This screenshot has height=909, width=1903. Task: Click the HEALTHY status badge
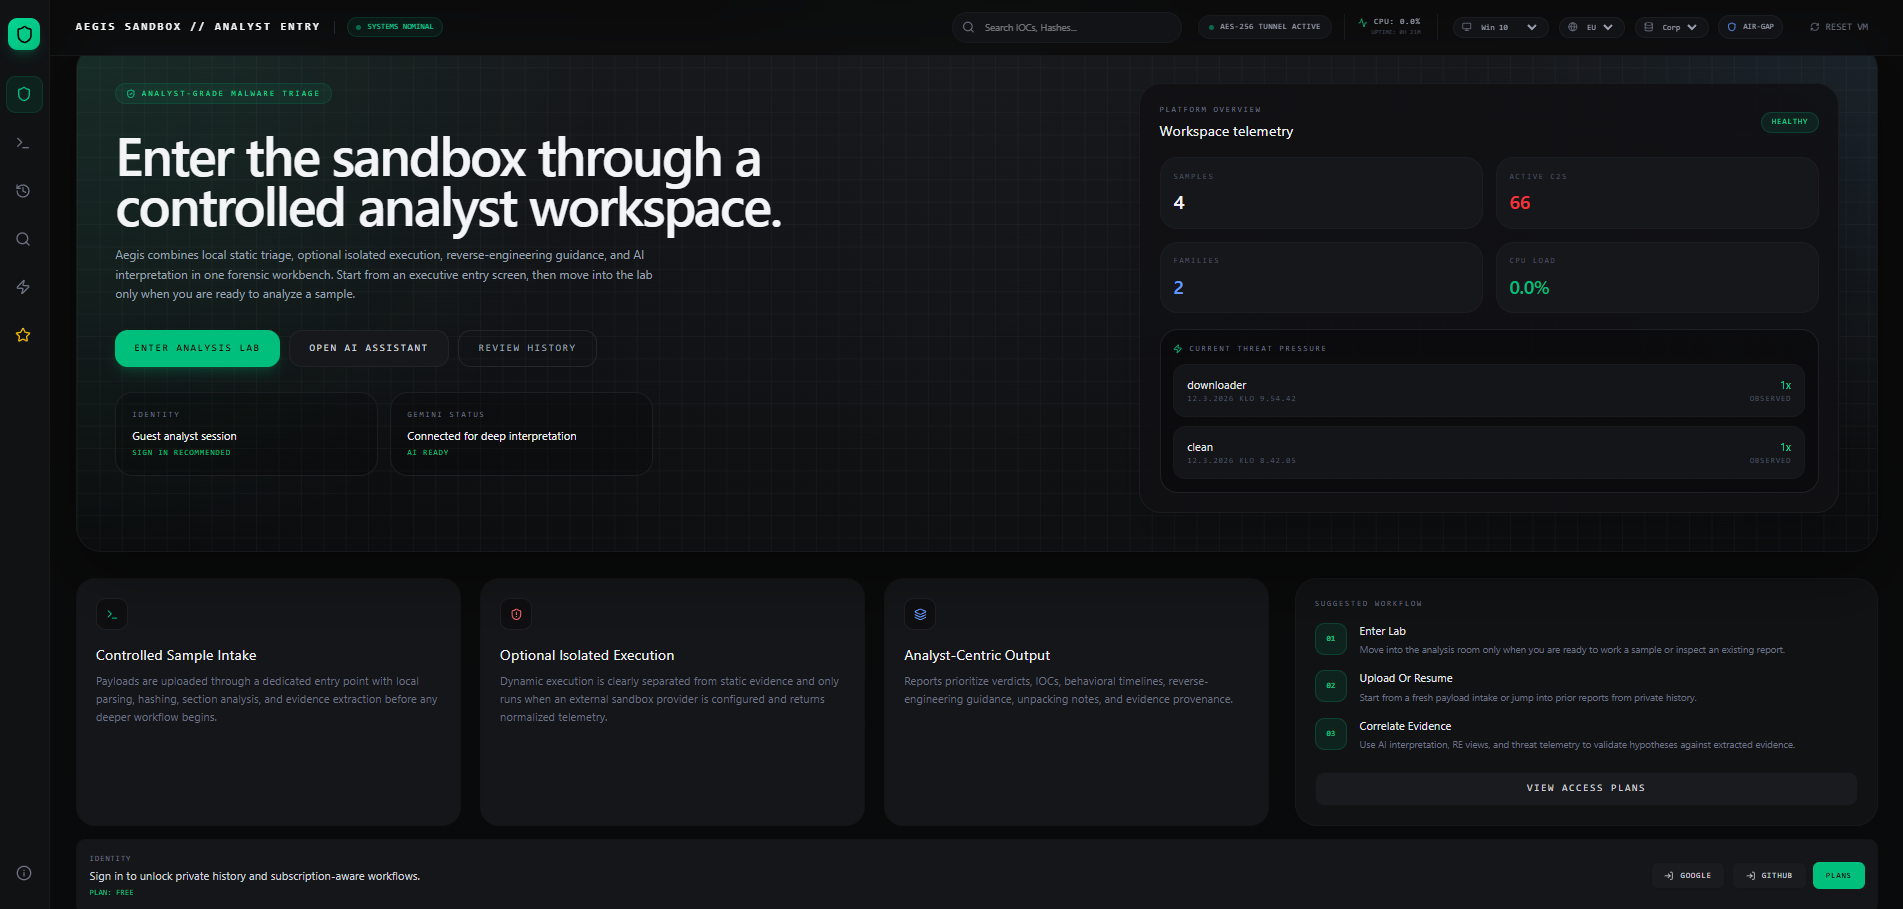click(x=1789, y=122)
